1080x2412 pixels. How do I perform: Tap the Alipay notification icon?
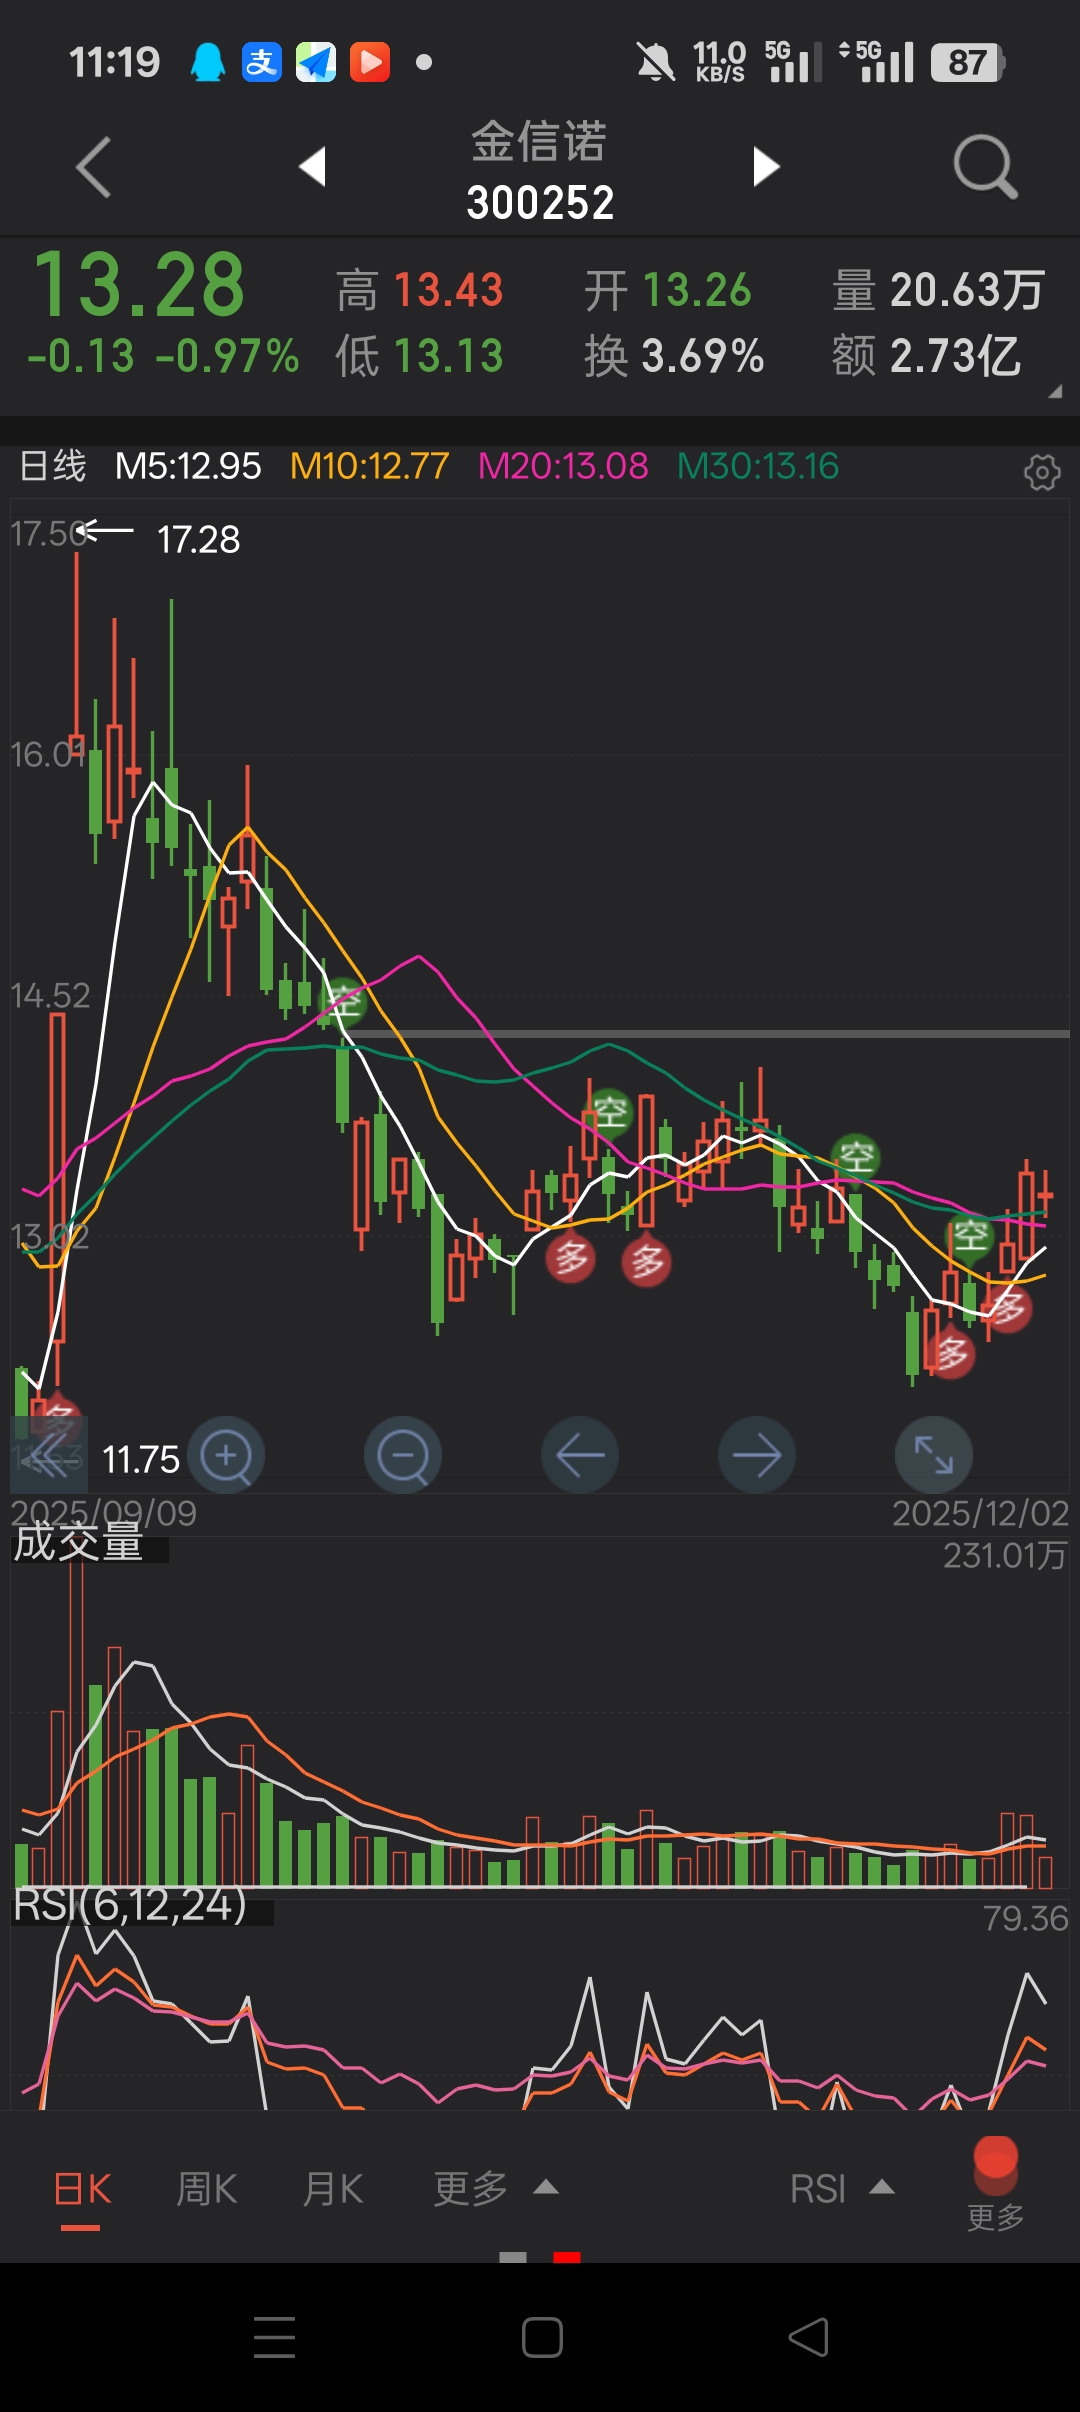262,63
